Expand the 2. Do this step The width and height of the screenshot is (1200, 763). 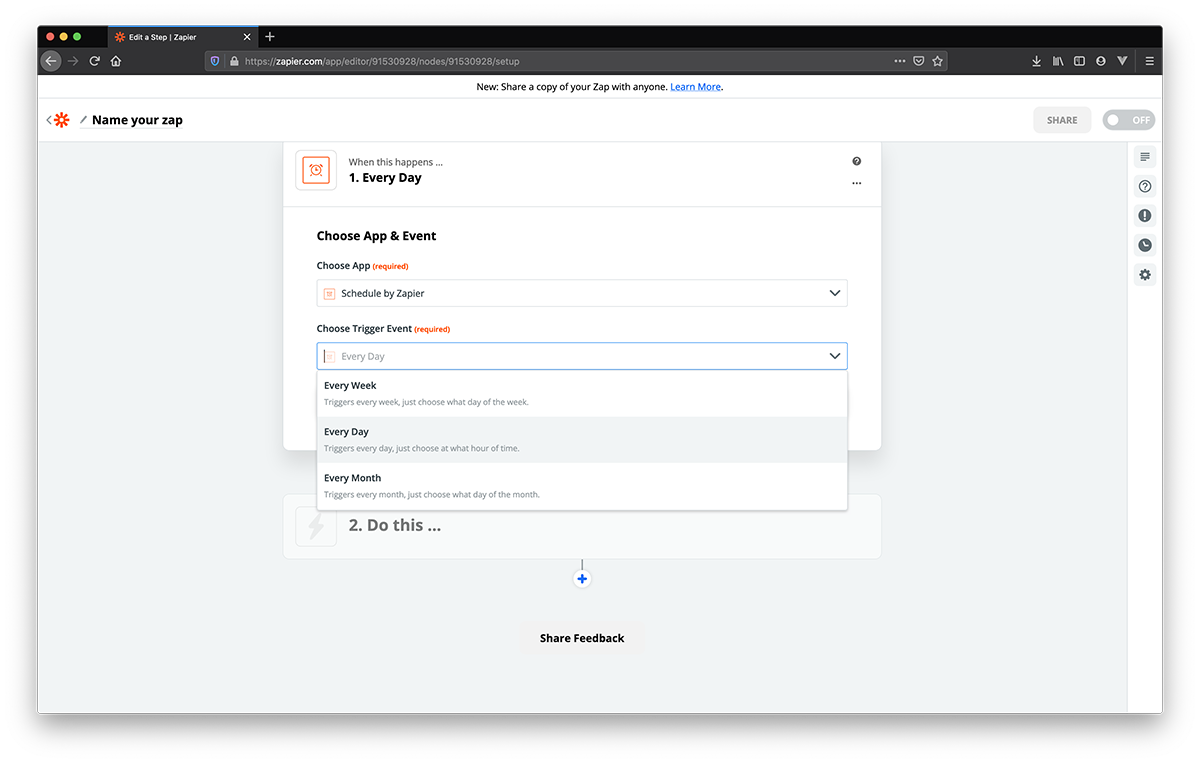point(582,526)
